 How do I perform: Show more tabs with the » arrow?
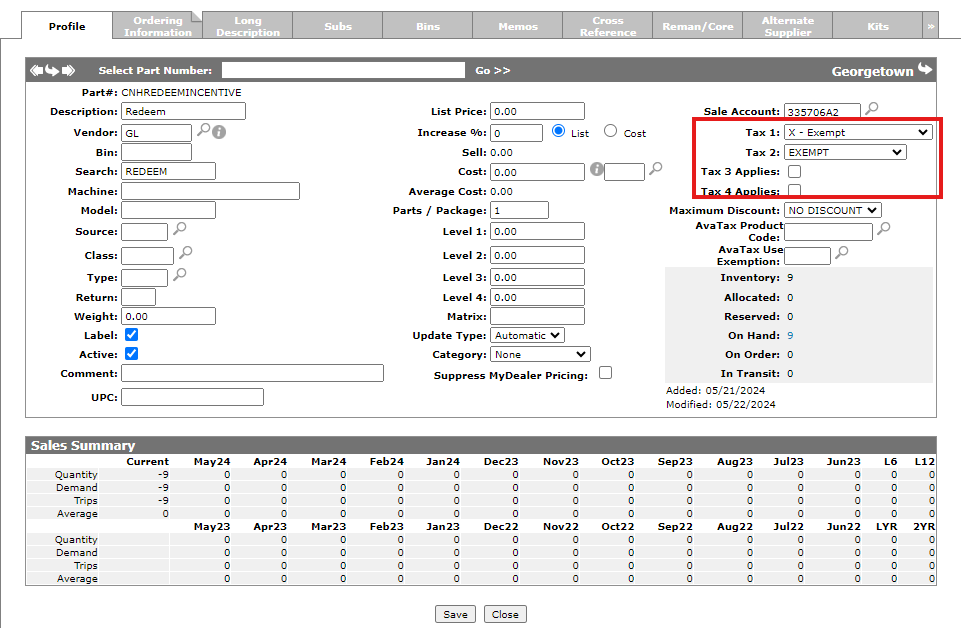pyautogui.click(x=930, y=26)
